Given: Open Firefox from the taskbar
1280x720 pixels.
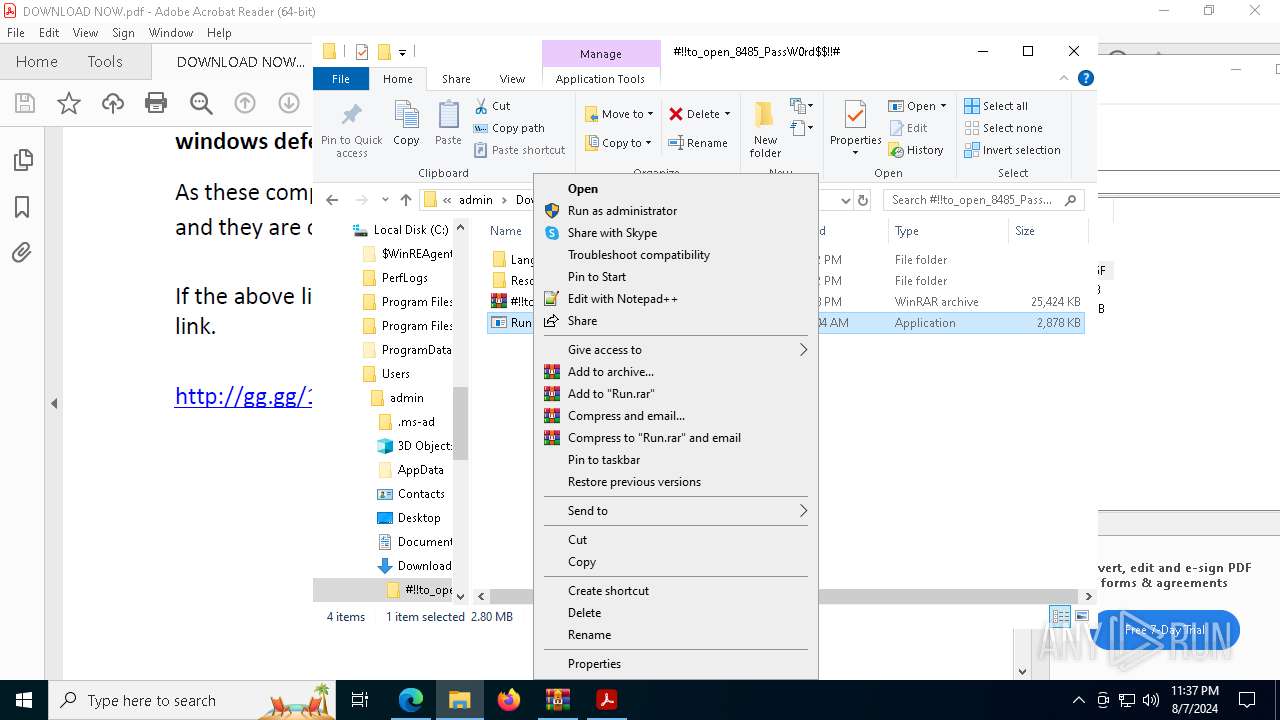Looking at the screenshot, I should [509, 700].
